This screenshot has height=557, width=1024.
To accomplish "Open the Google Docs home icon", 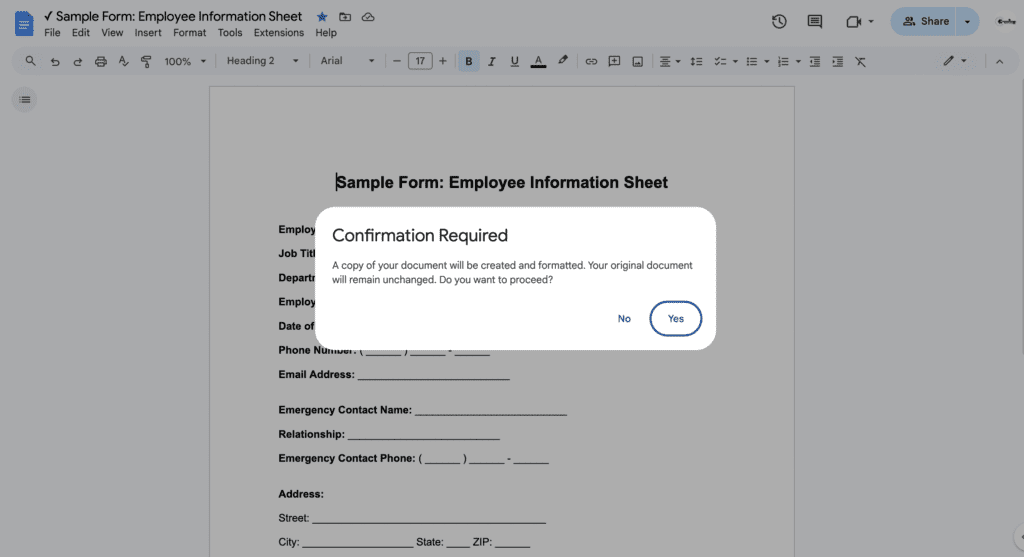I will pos(24,24).
